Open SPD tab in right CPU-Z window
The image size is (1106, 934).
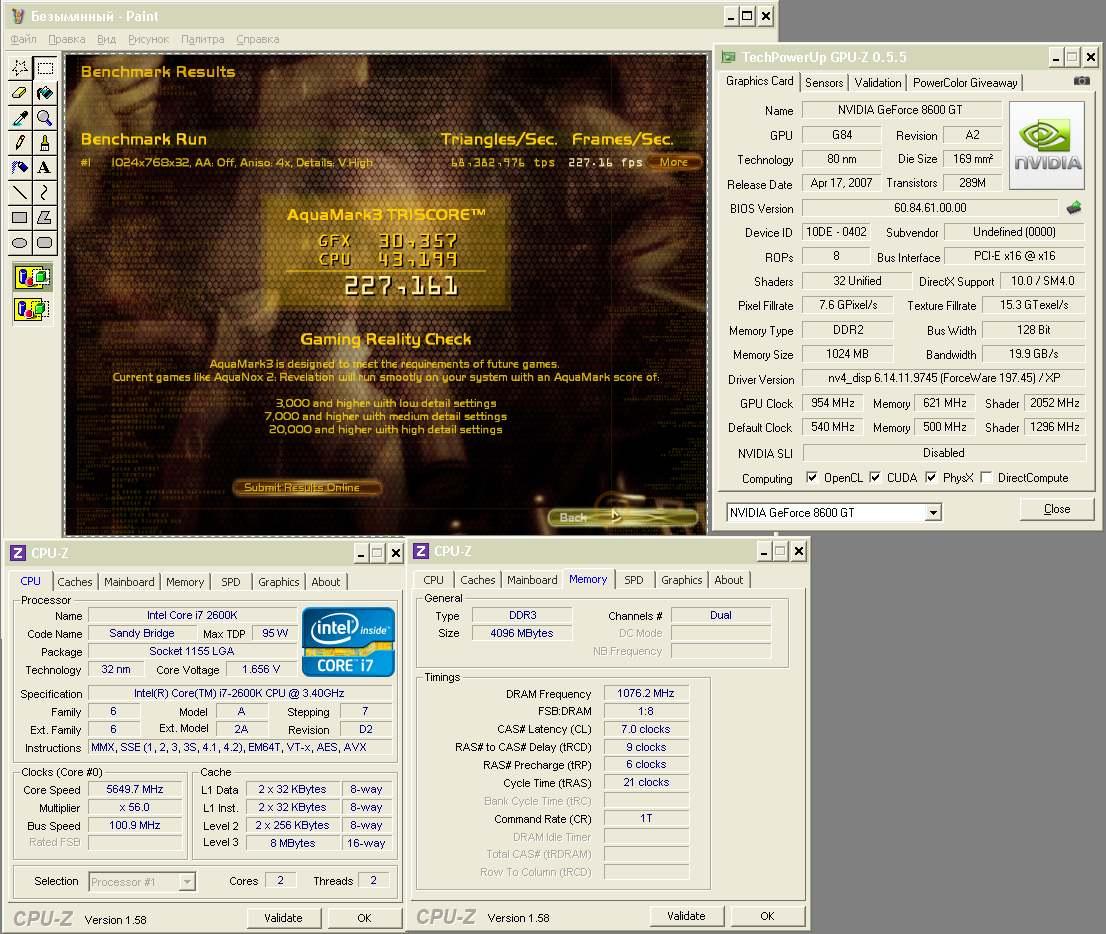click(633, 580)
